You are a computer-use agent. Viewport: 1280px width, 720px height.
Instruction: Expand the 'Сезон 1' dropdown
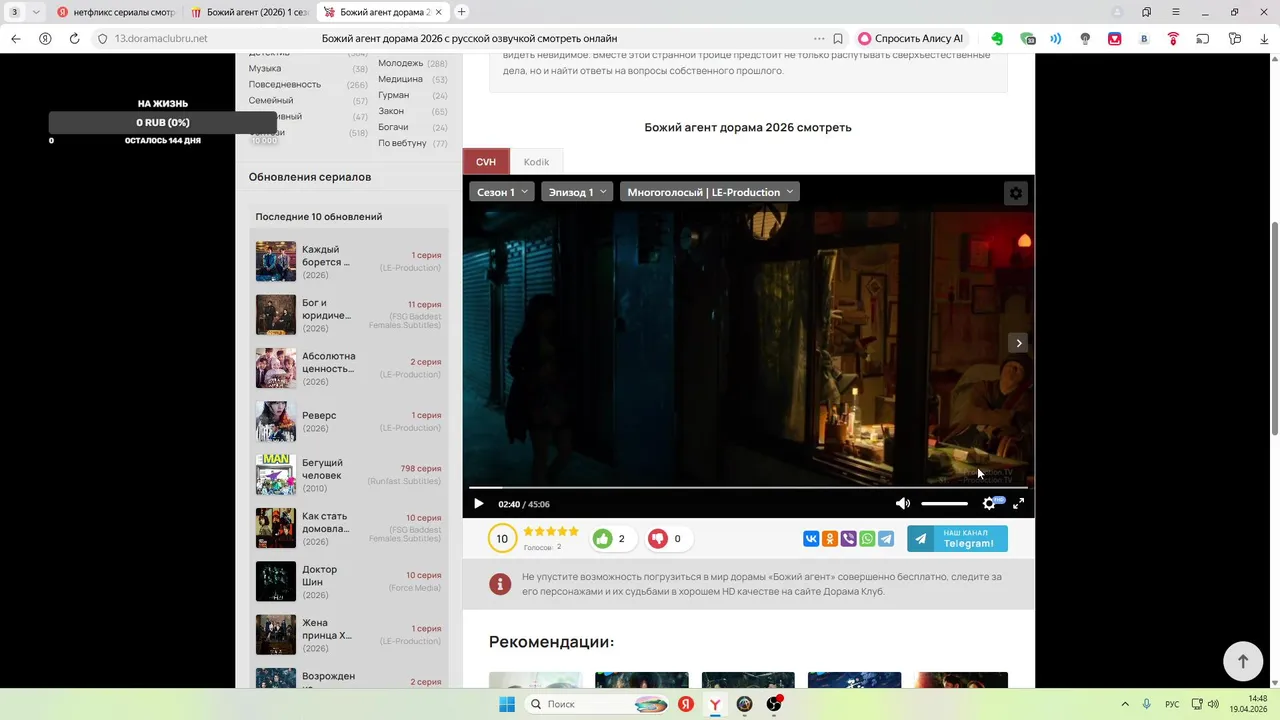[x=502, y=192]
